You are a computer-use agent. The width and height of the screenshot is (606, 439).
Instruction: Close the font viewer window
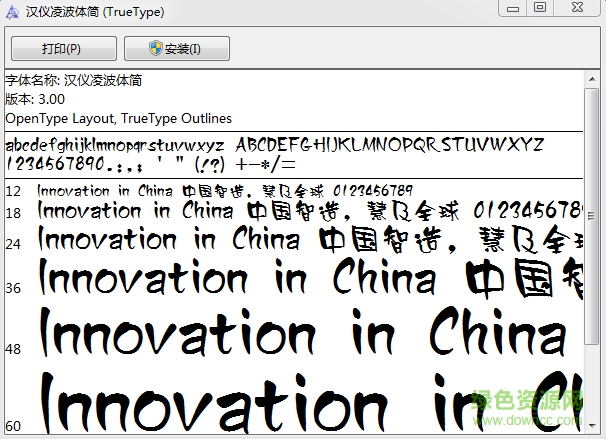tap(577, 8)
